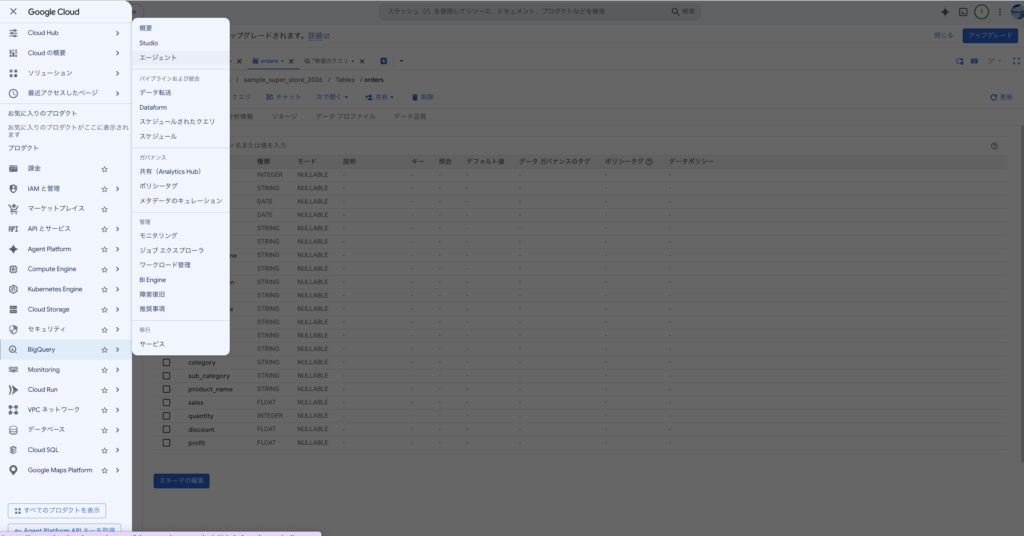Open the 次で開く dropdown
Screen dimensions: 1024x536
(x=332, y=97)
